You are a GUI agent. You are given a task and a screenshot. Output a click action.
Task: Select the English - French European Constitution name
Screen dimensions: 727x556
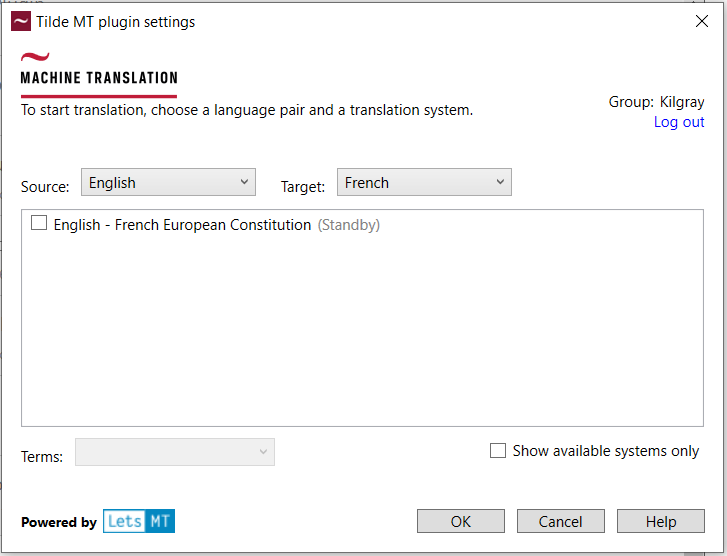click(182, 225)
